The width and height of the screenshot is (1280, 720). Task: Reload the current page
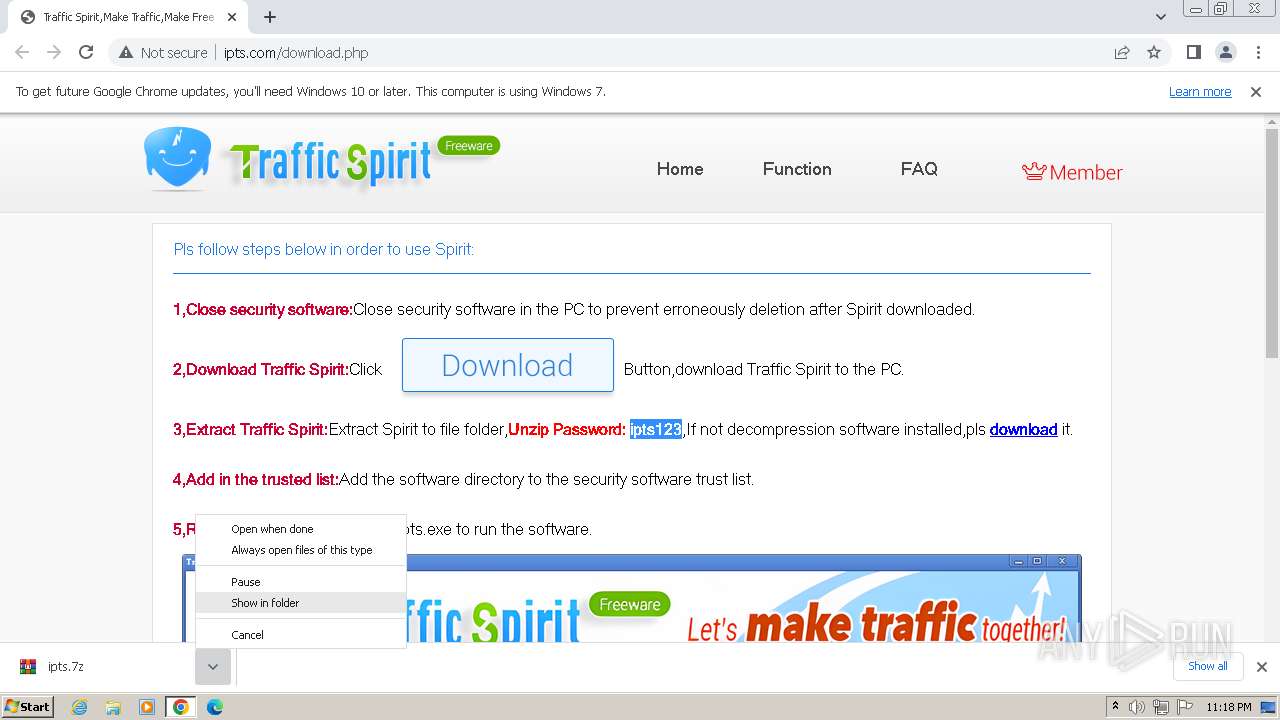(86, 53)
